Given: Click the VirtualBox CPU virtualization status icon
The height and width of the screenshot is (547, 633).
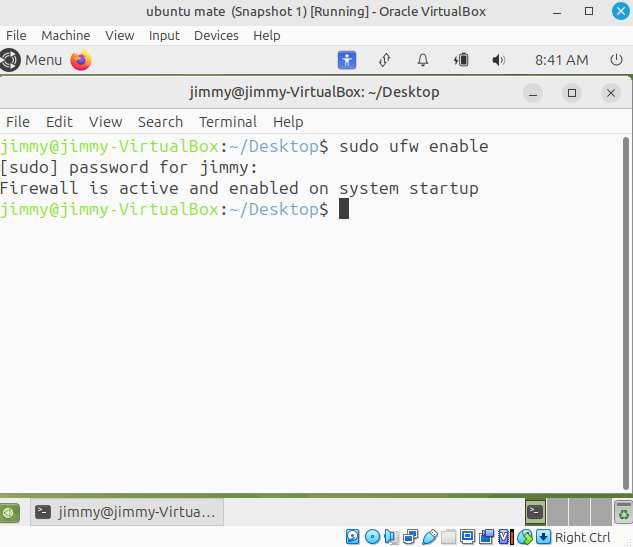Looking at the screenshot, I should pyautogui.click(x=506, y=537).
